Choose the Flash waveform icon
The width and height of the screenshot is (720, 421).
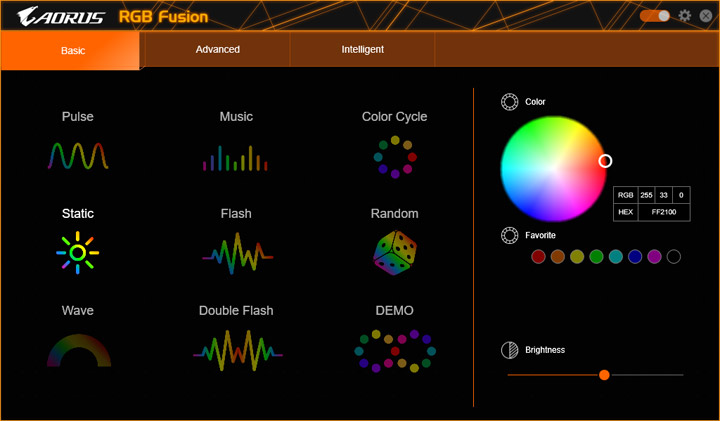coord(237,253)
